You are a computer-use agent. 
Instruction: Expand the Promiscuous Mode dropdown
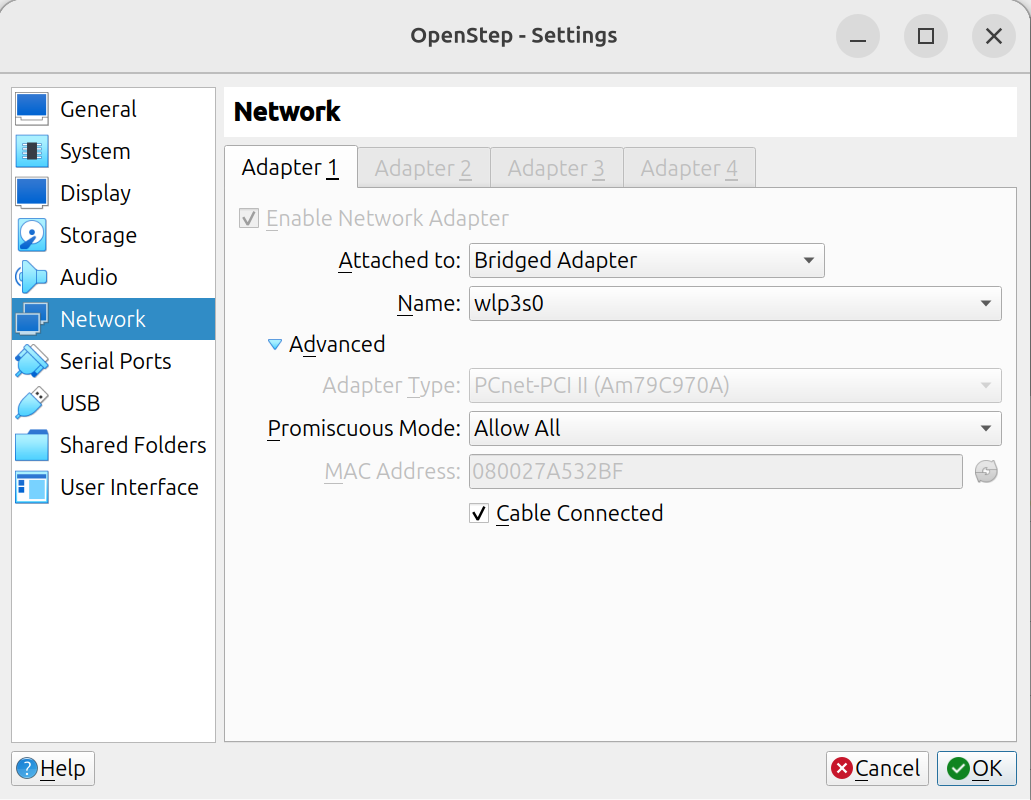(x=734, y=429)
